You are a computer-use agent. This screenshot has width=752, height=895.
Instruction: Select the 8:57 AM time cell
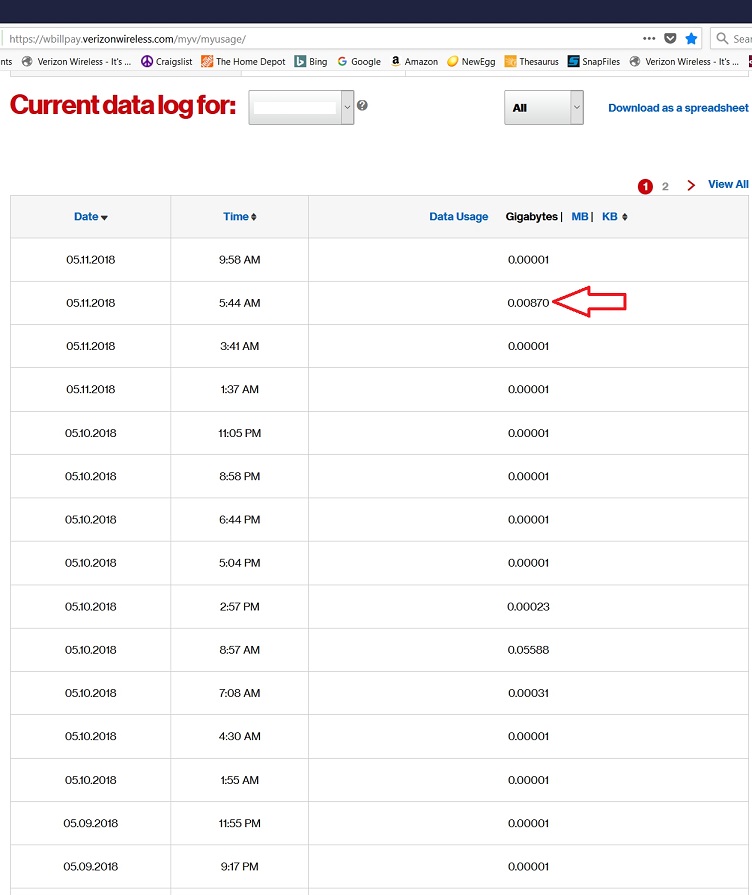pyautogui.click(x=240, y=650)
